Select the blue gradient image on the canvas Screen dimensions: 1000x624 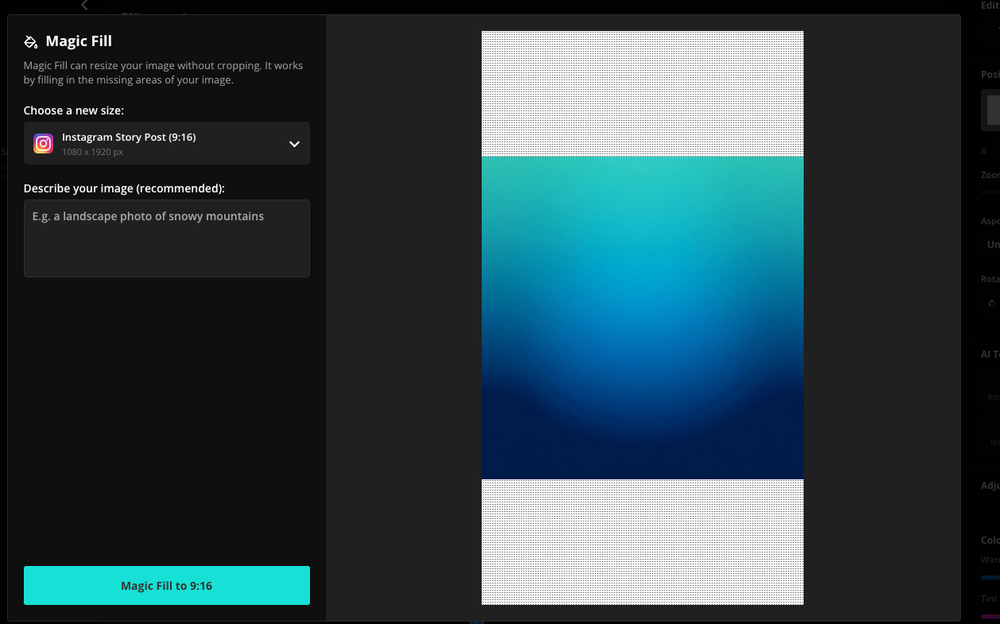643,315
